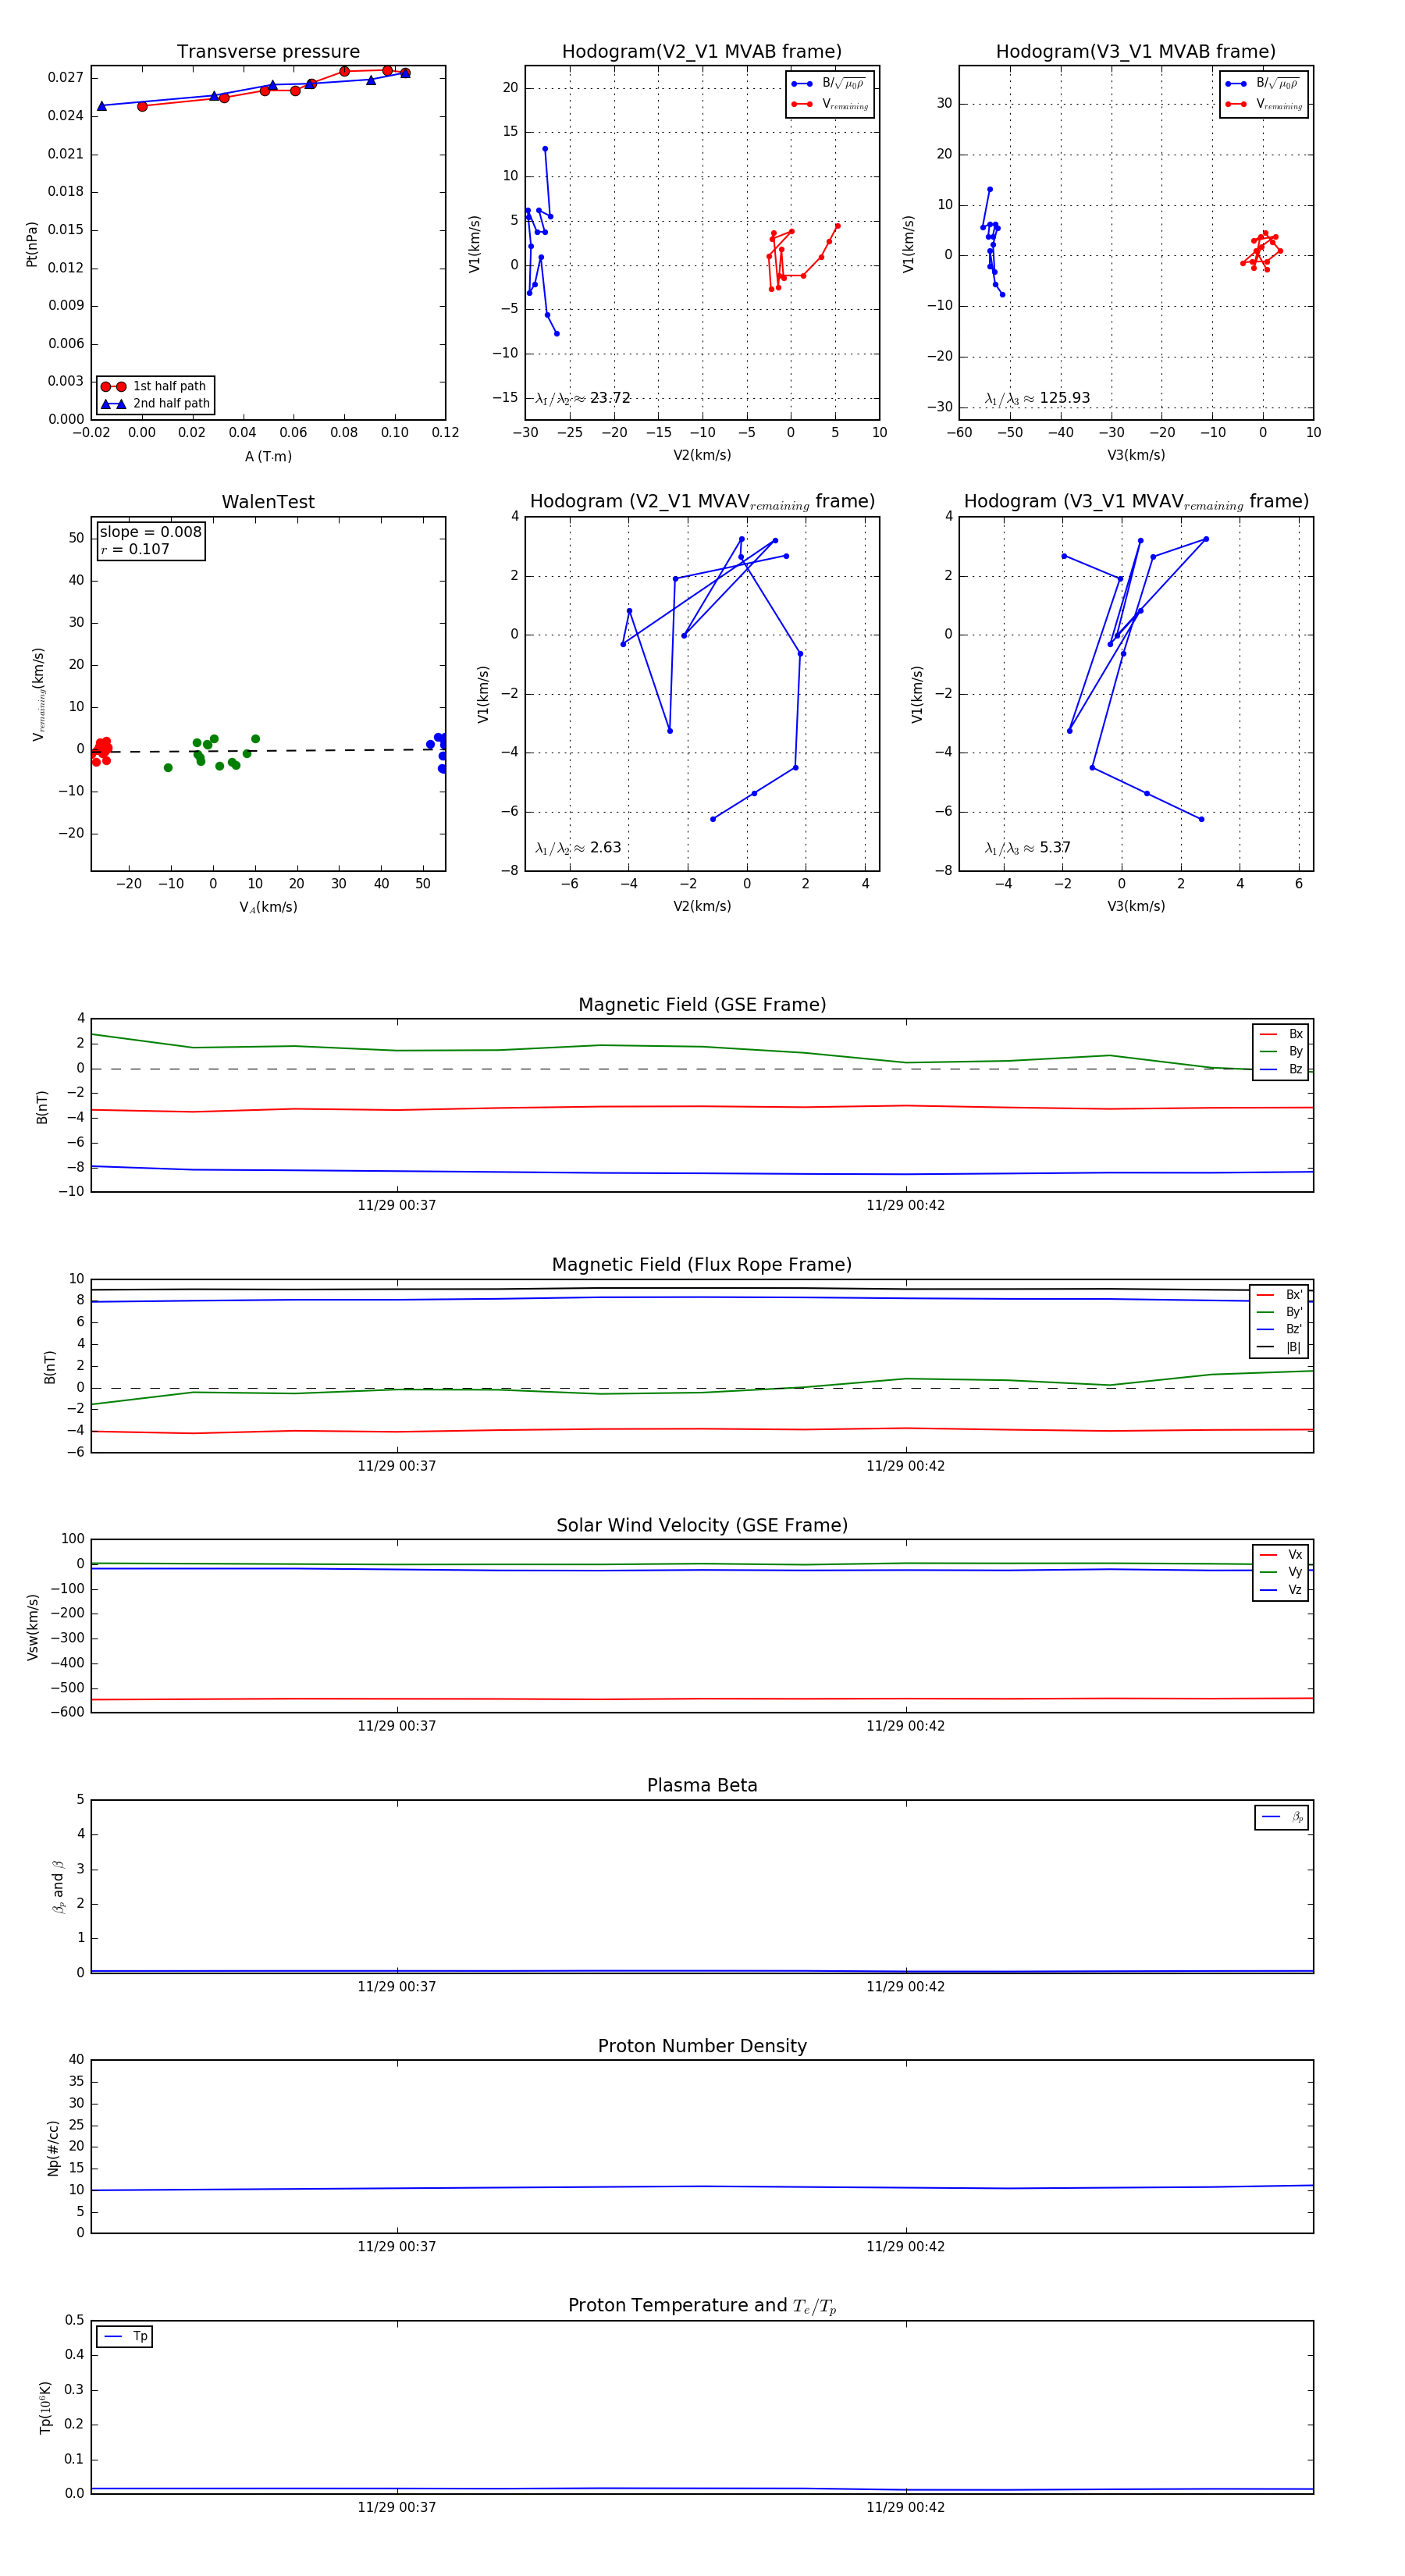
Task: Click the "By'" legend entry in Flux Rope plot
Action: pos(1279,1312)
